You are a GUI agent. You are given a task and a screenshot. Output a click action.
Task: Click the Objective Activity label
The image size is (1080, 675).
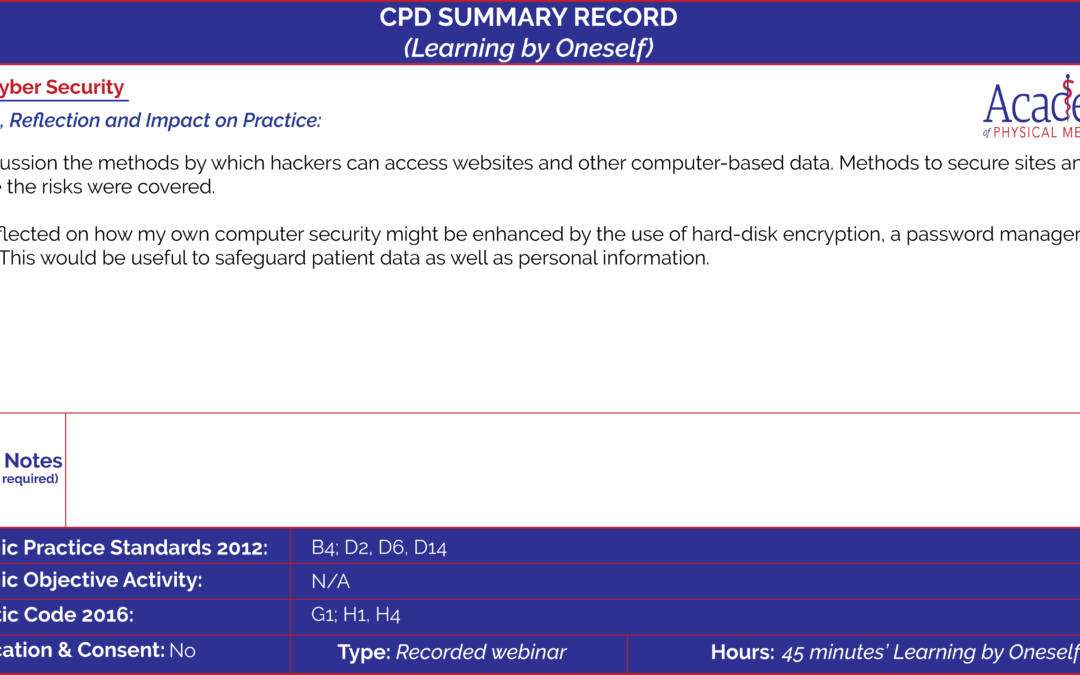pos(101,581)
